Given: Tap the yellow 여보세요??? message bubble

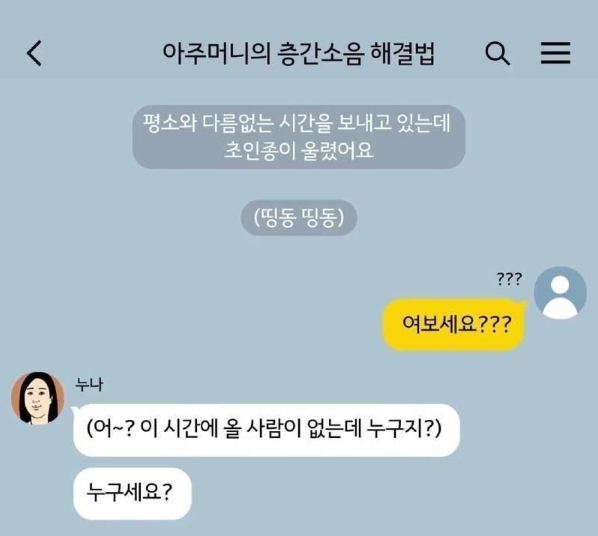Looking at the screenshot, I should (x=453, y=324).
